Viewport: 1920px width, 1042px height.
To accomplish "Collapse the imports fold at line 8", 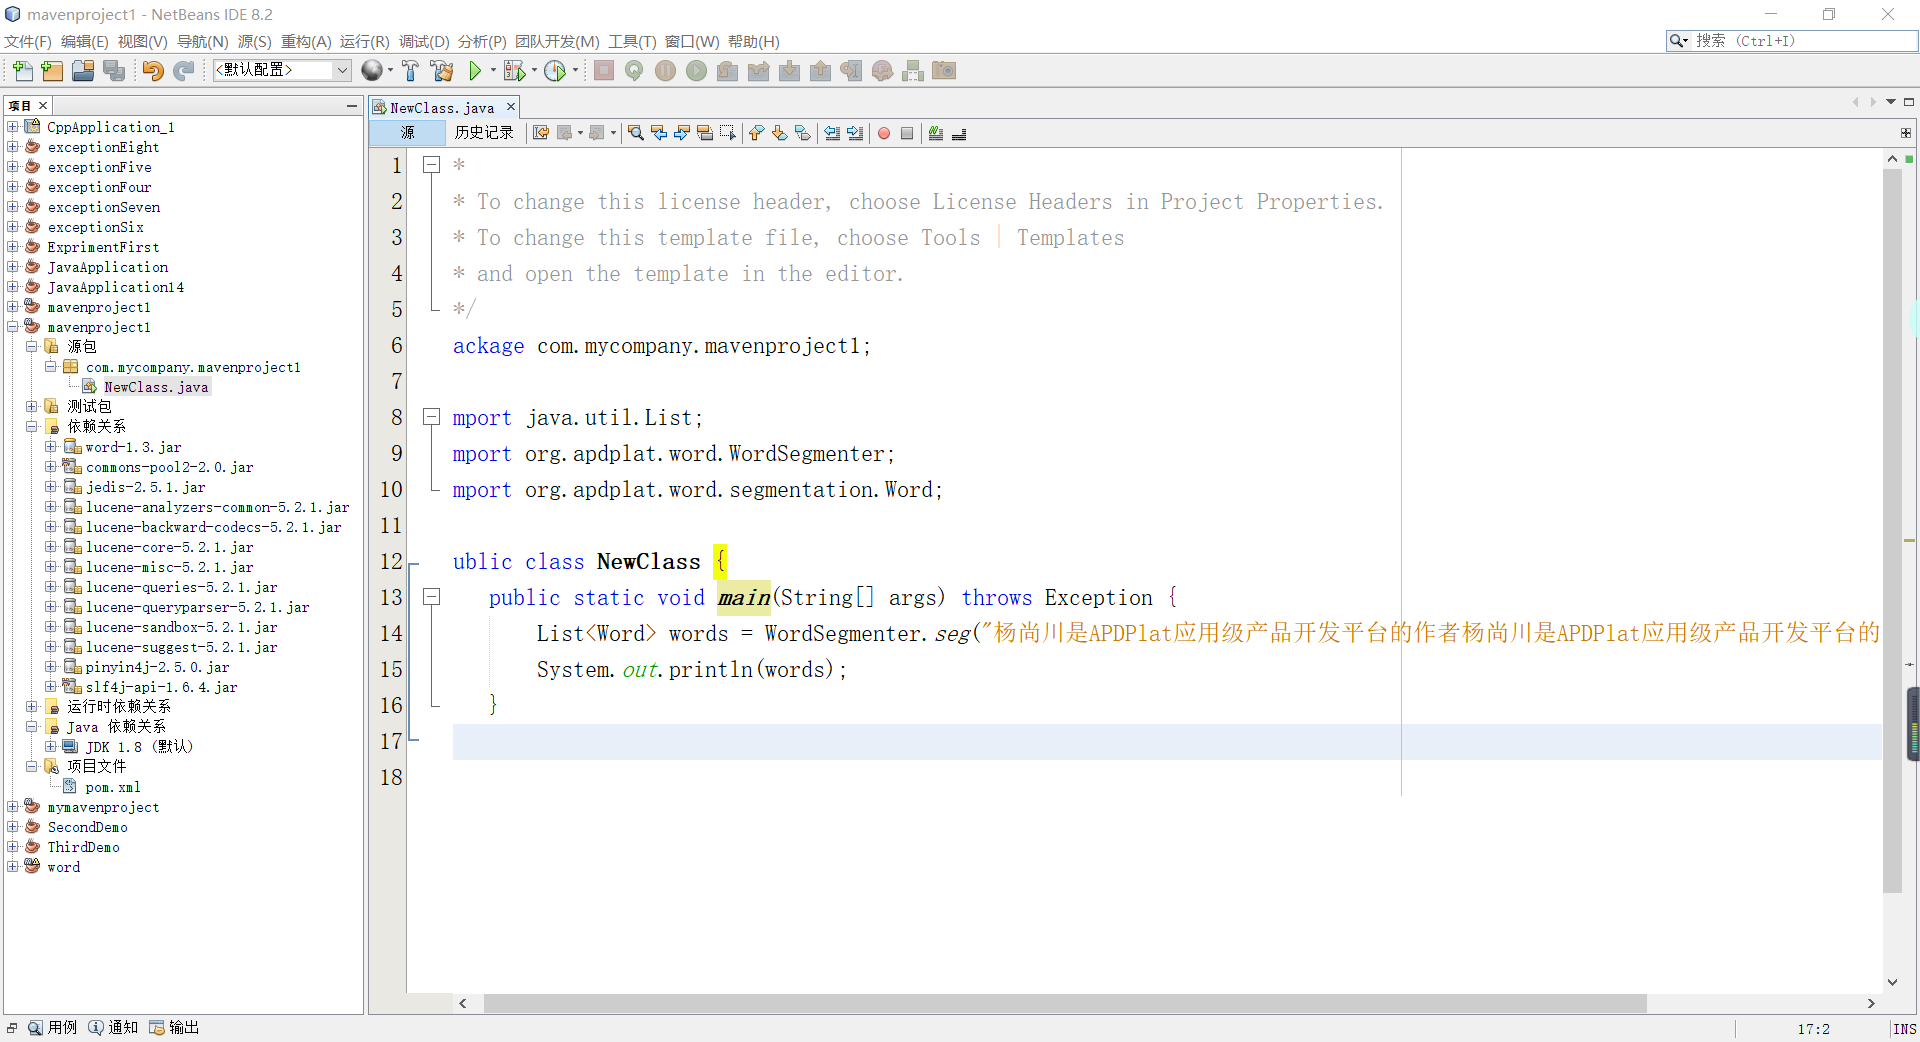I will point(431,417).
